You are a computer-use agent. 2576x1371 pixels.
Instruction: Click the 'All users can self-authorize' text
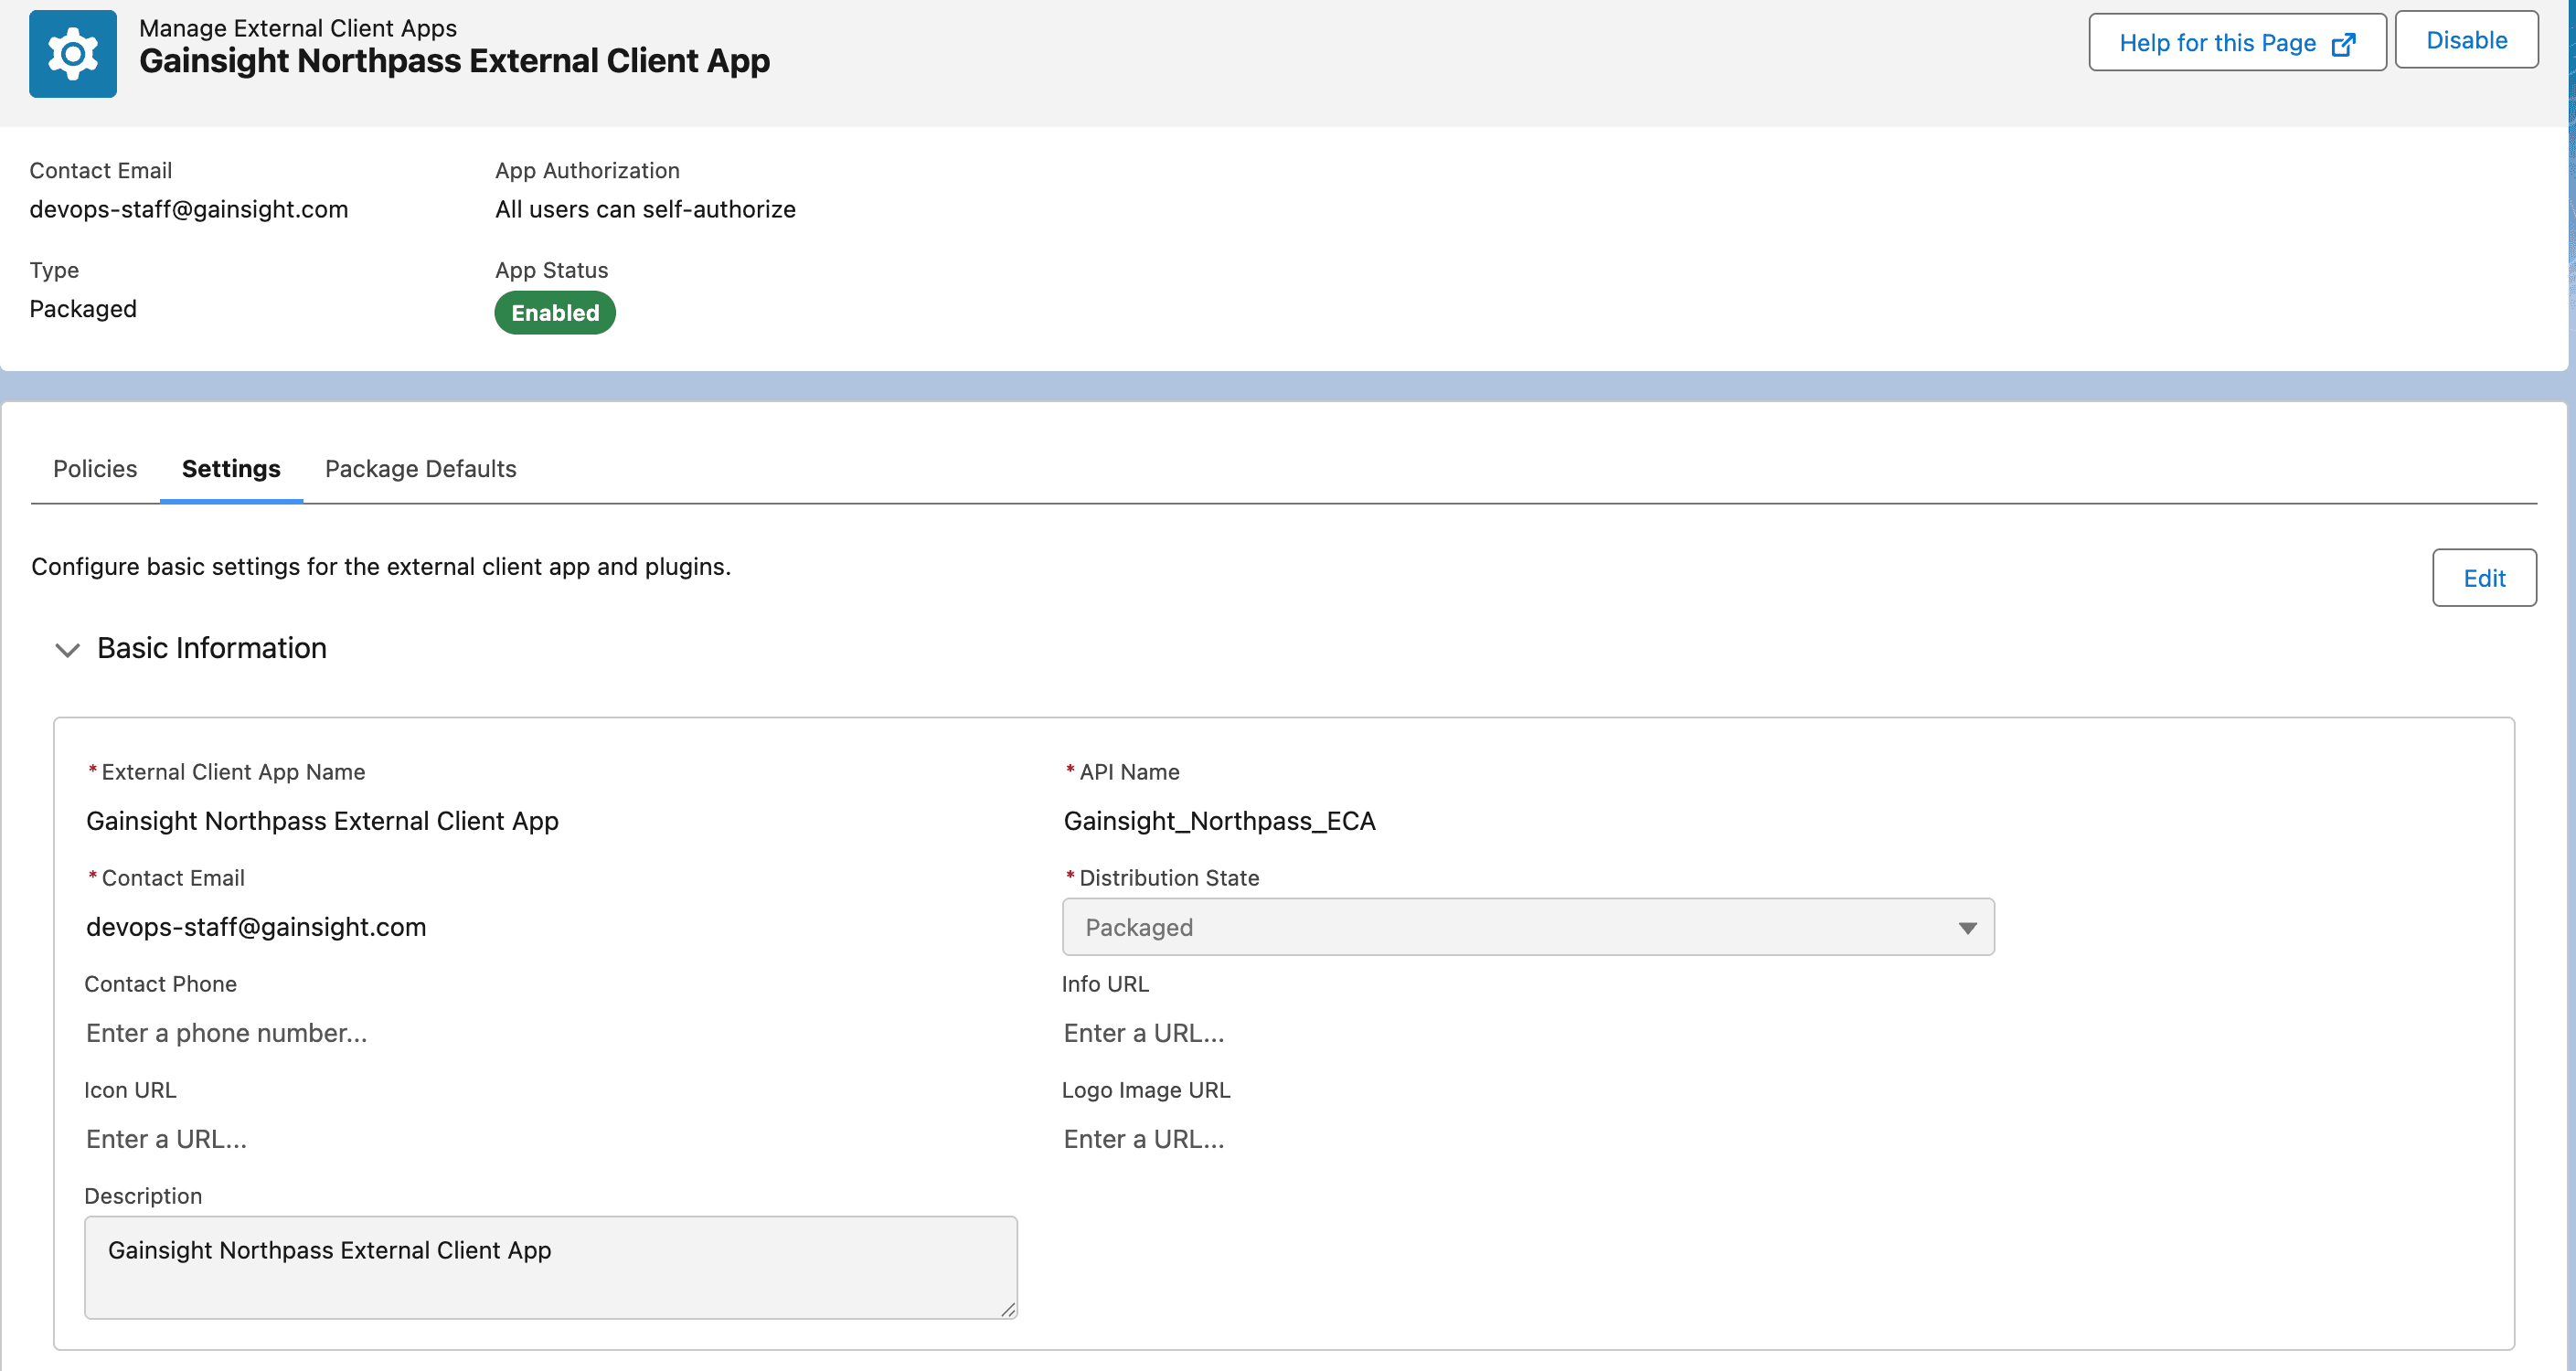(x=645, y=209)
